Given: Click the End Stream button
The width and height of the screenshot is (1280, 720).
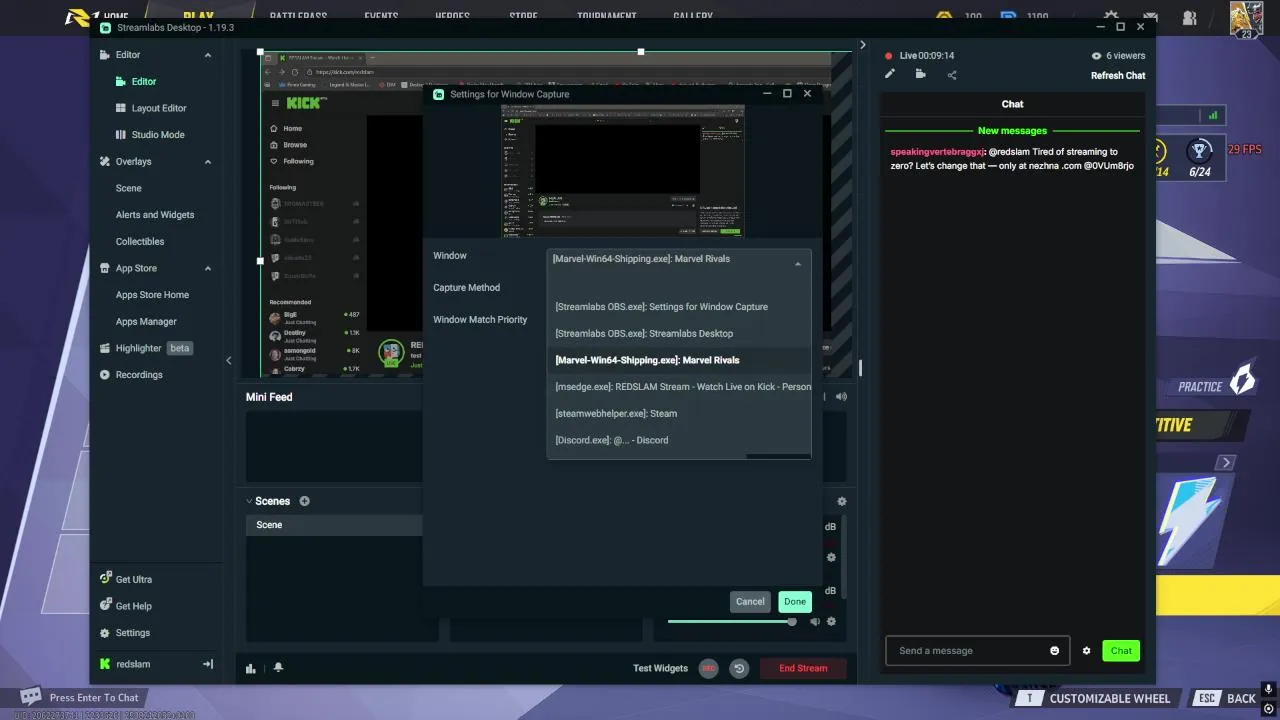Looking at the screenshot, I should [x=804, y=668].
